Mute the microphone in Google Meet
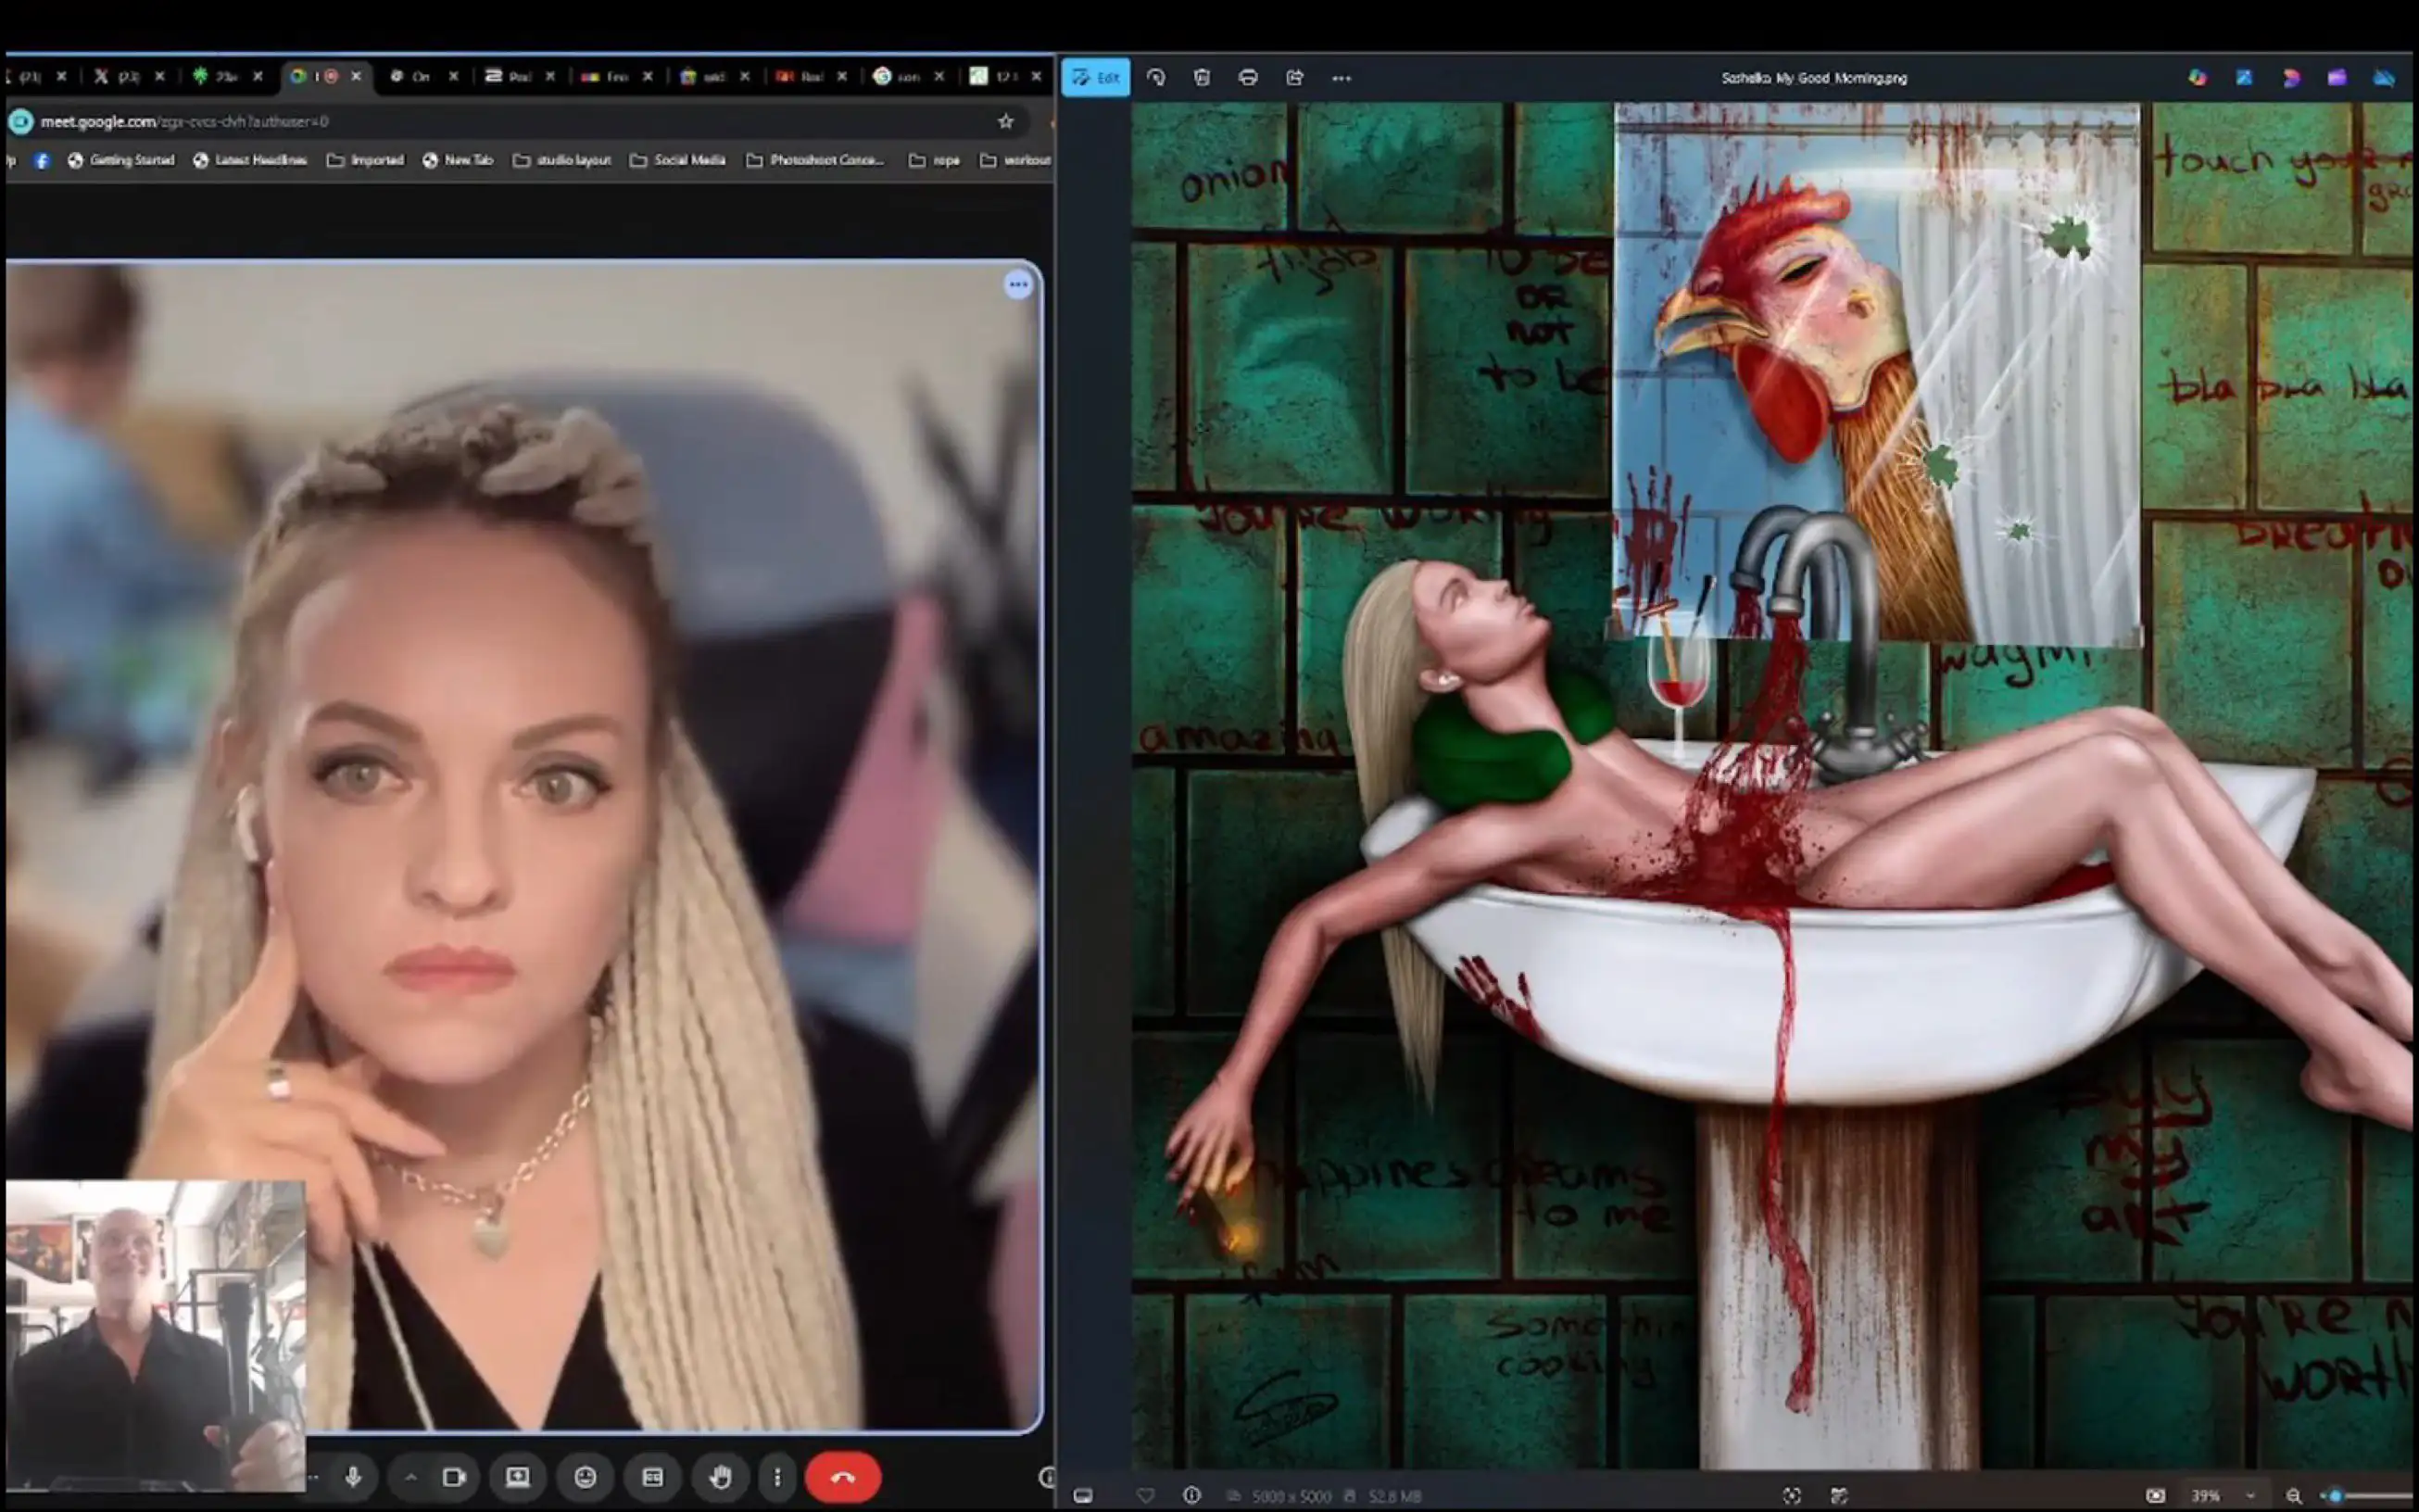This screenshot has height=1512, width=2419. pyautogui.click(x=353, y=1477)
